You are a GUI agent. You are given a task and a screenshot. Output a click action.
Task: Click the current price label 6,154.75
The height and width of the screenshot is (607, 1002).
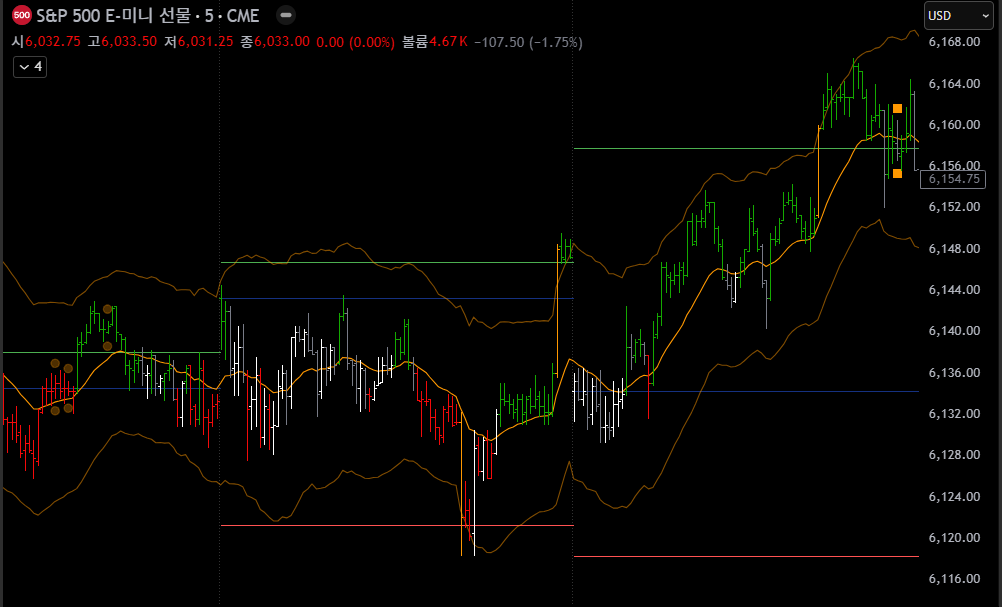click(953, 179)
